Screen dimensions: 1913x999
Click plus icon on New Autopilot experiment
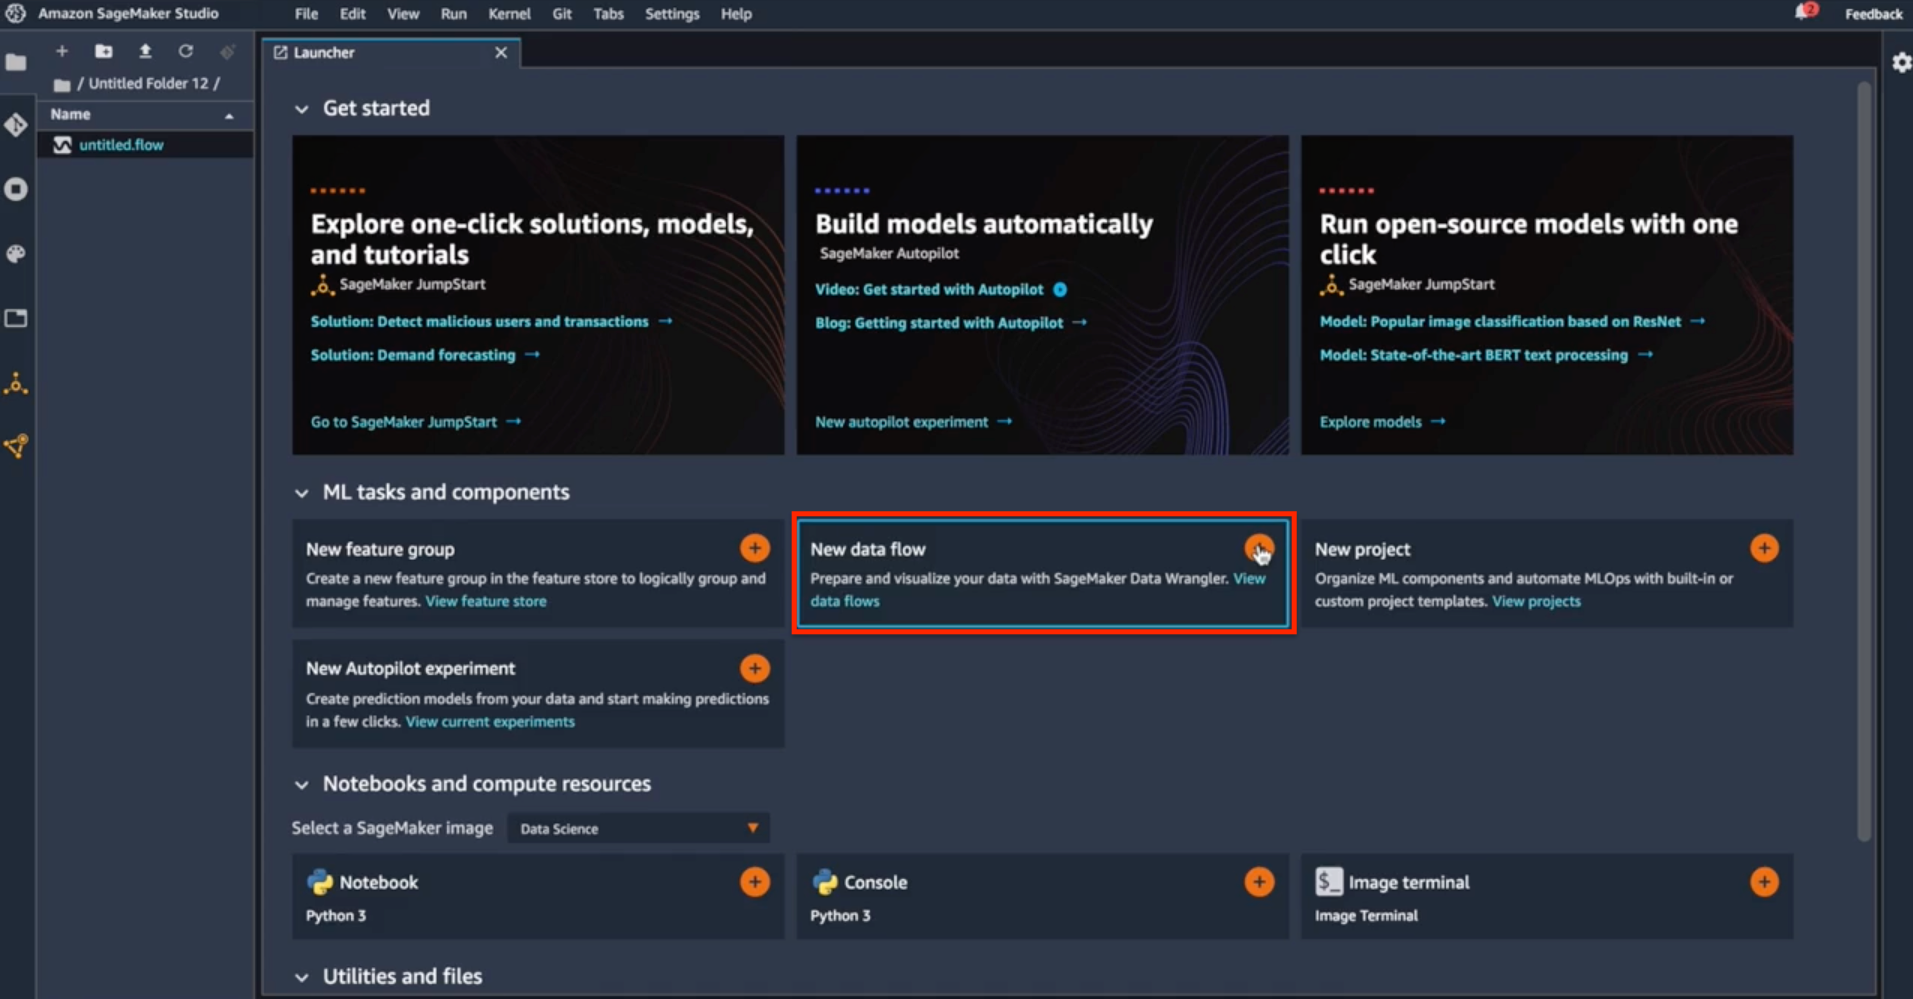[x=755, y=668]
